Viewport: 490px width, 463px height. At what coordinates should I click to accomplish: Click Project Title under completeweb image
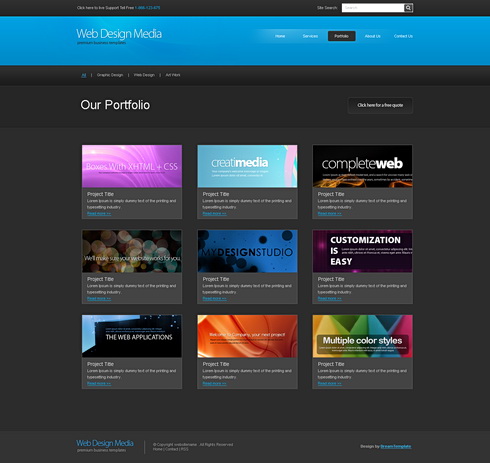pyautogui.click(x=331, y=194)
